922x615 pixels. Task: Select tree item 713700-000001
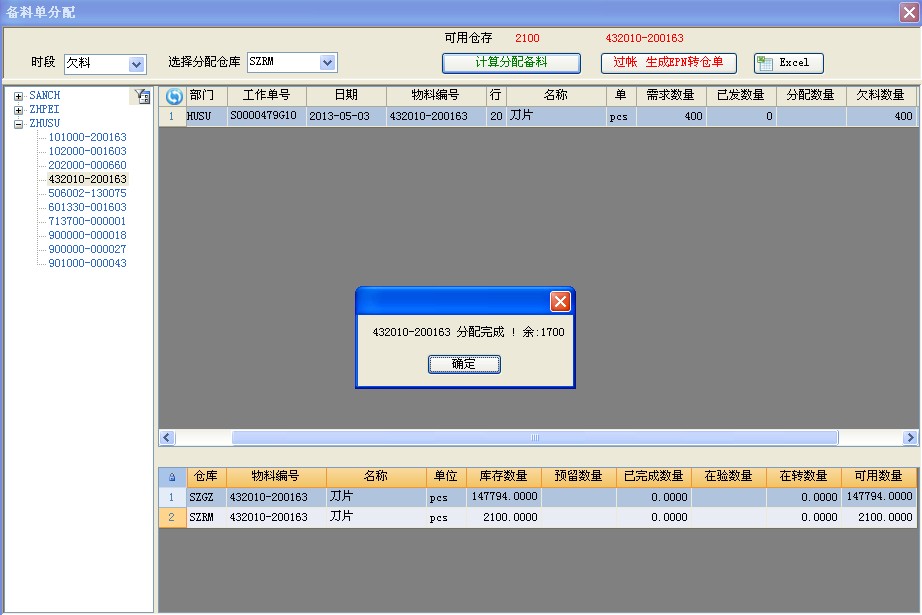pyautogui.click(x=87, y=222)
